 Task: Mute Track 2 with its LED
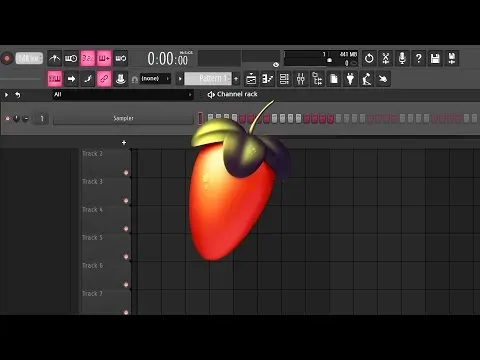point(126,173)
